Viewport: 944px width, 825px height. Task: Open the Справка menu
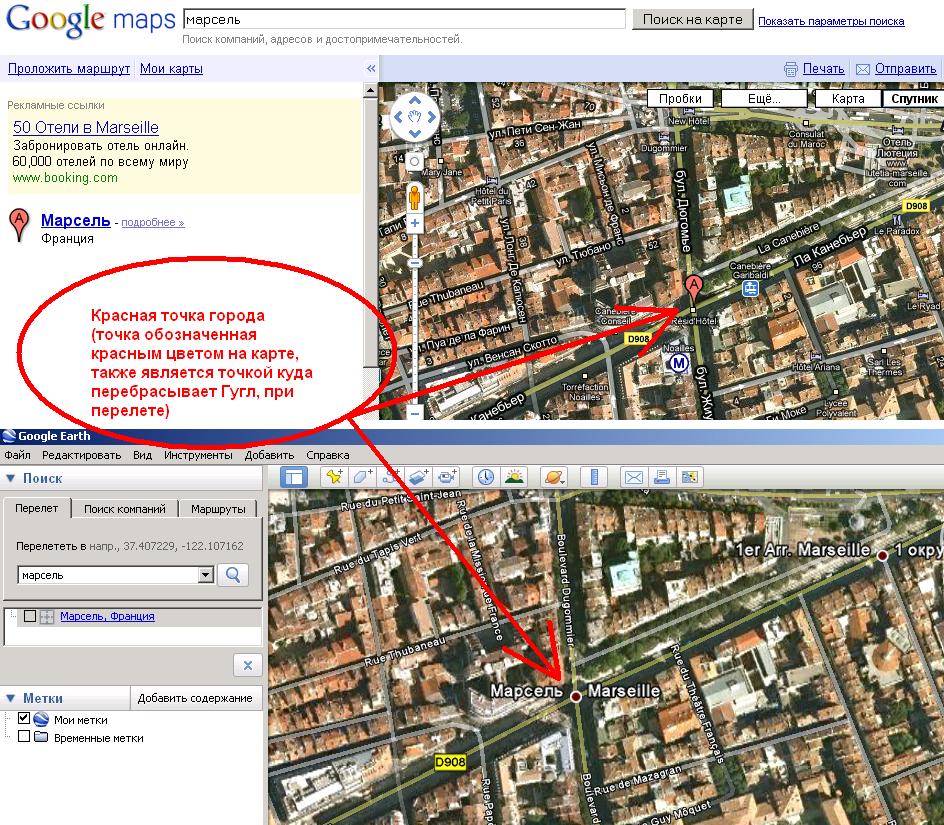(x=328, y=455)
